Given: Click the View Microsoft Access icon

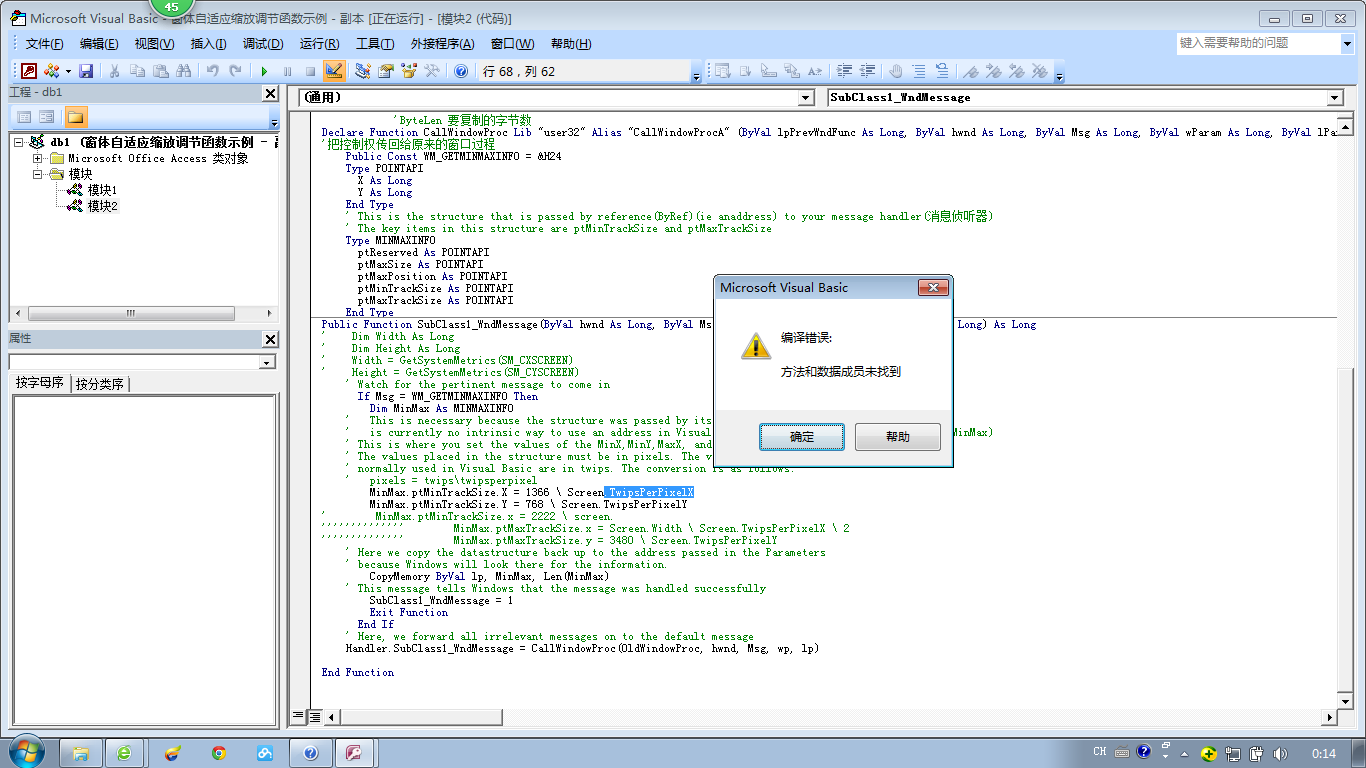Looking at the screenshot, I should point(29,71).
